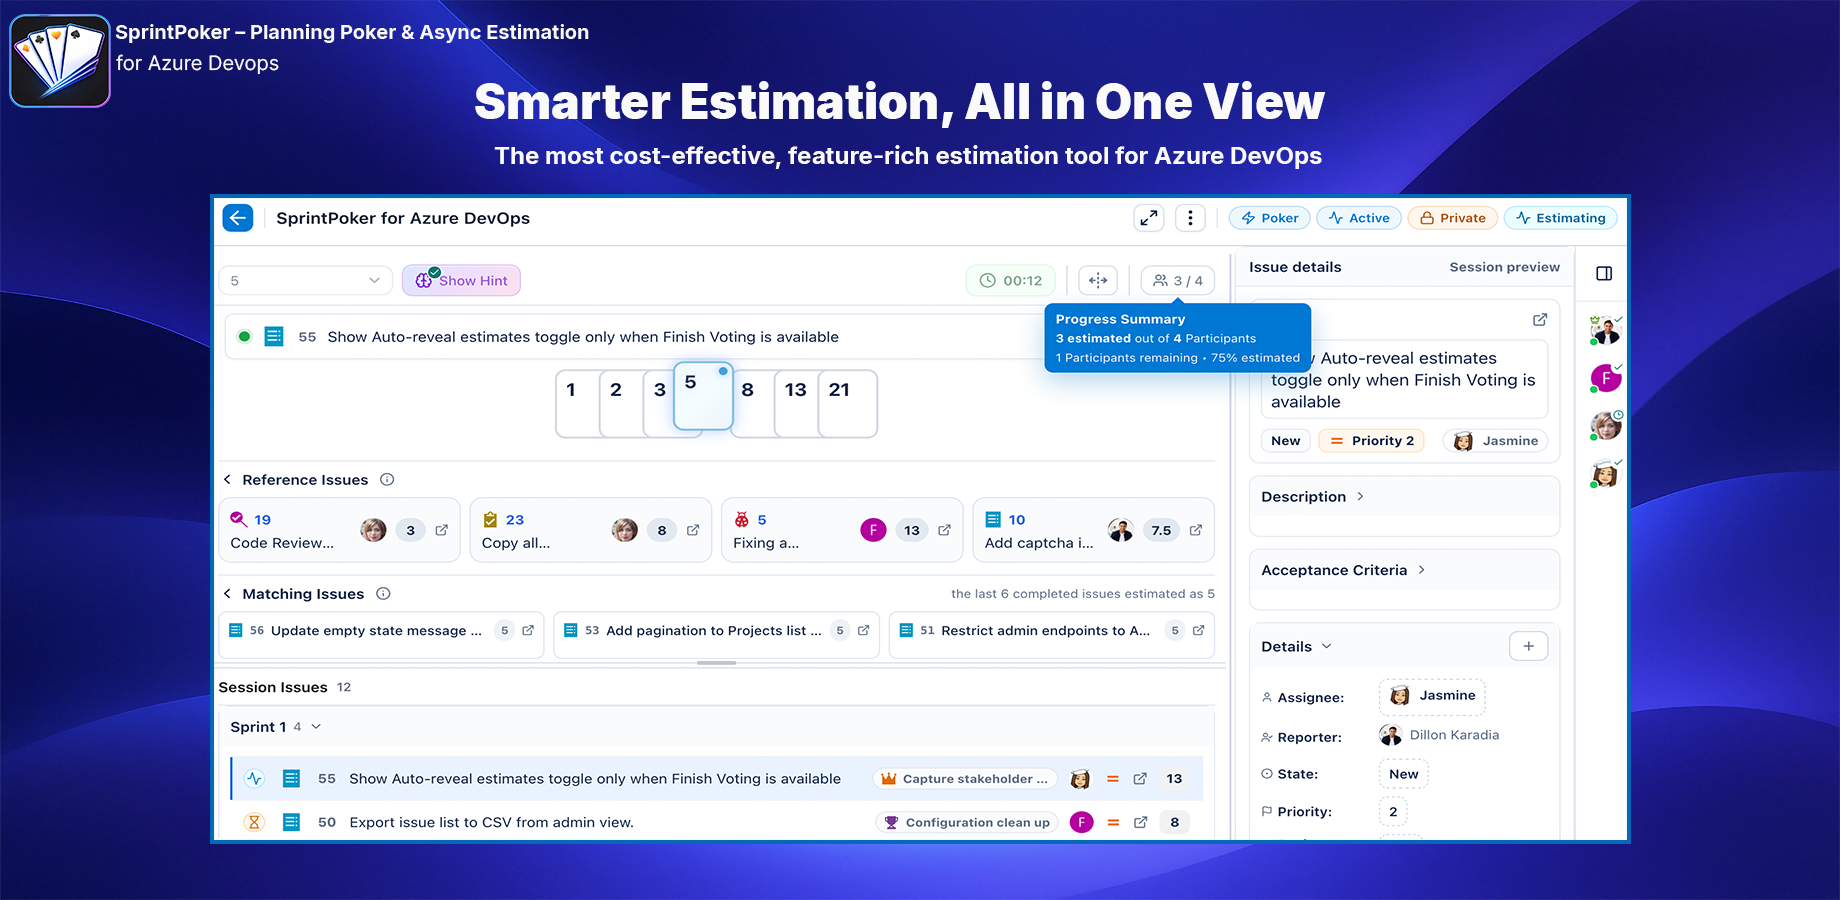This screenshot has width=1840, height=900.
Task: Click the Show Hint button
Action: 461,281
